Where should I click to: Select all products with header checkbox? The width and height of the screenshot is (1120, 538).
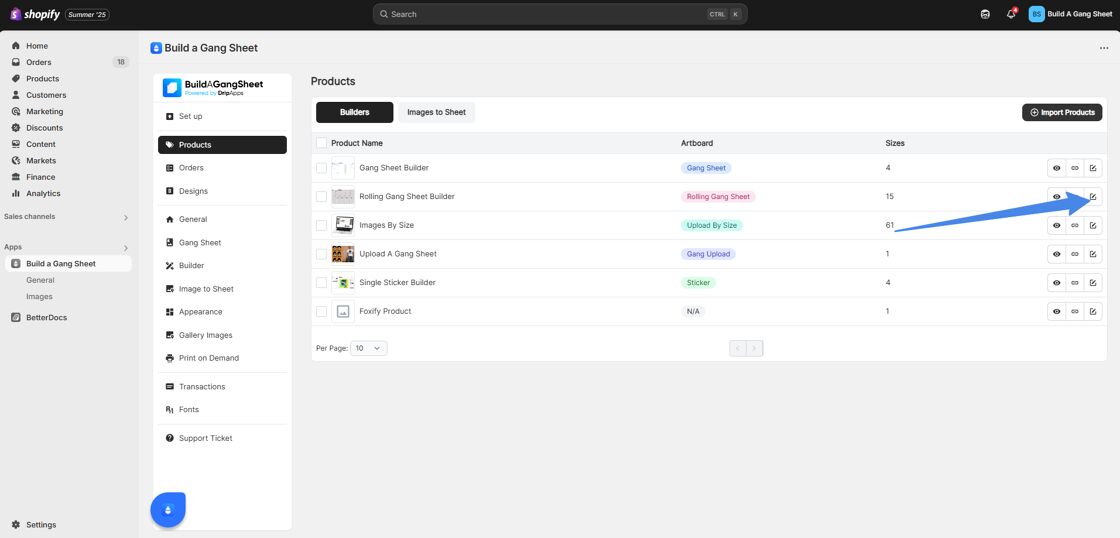tap(321, 143)
